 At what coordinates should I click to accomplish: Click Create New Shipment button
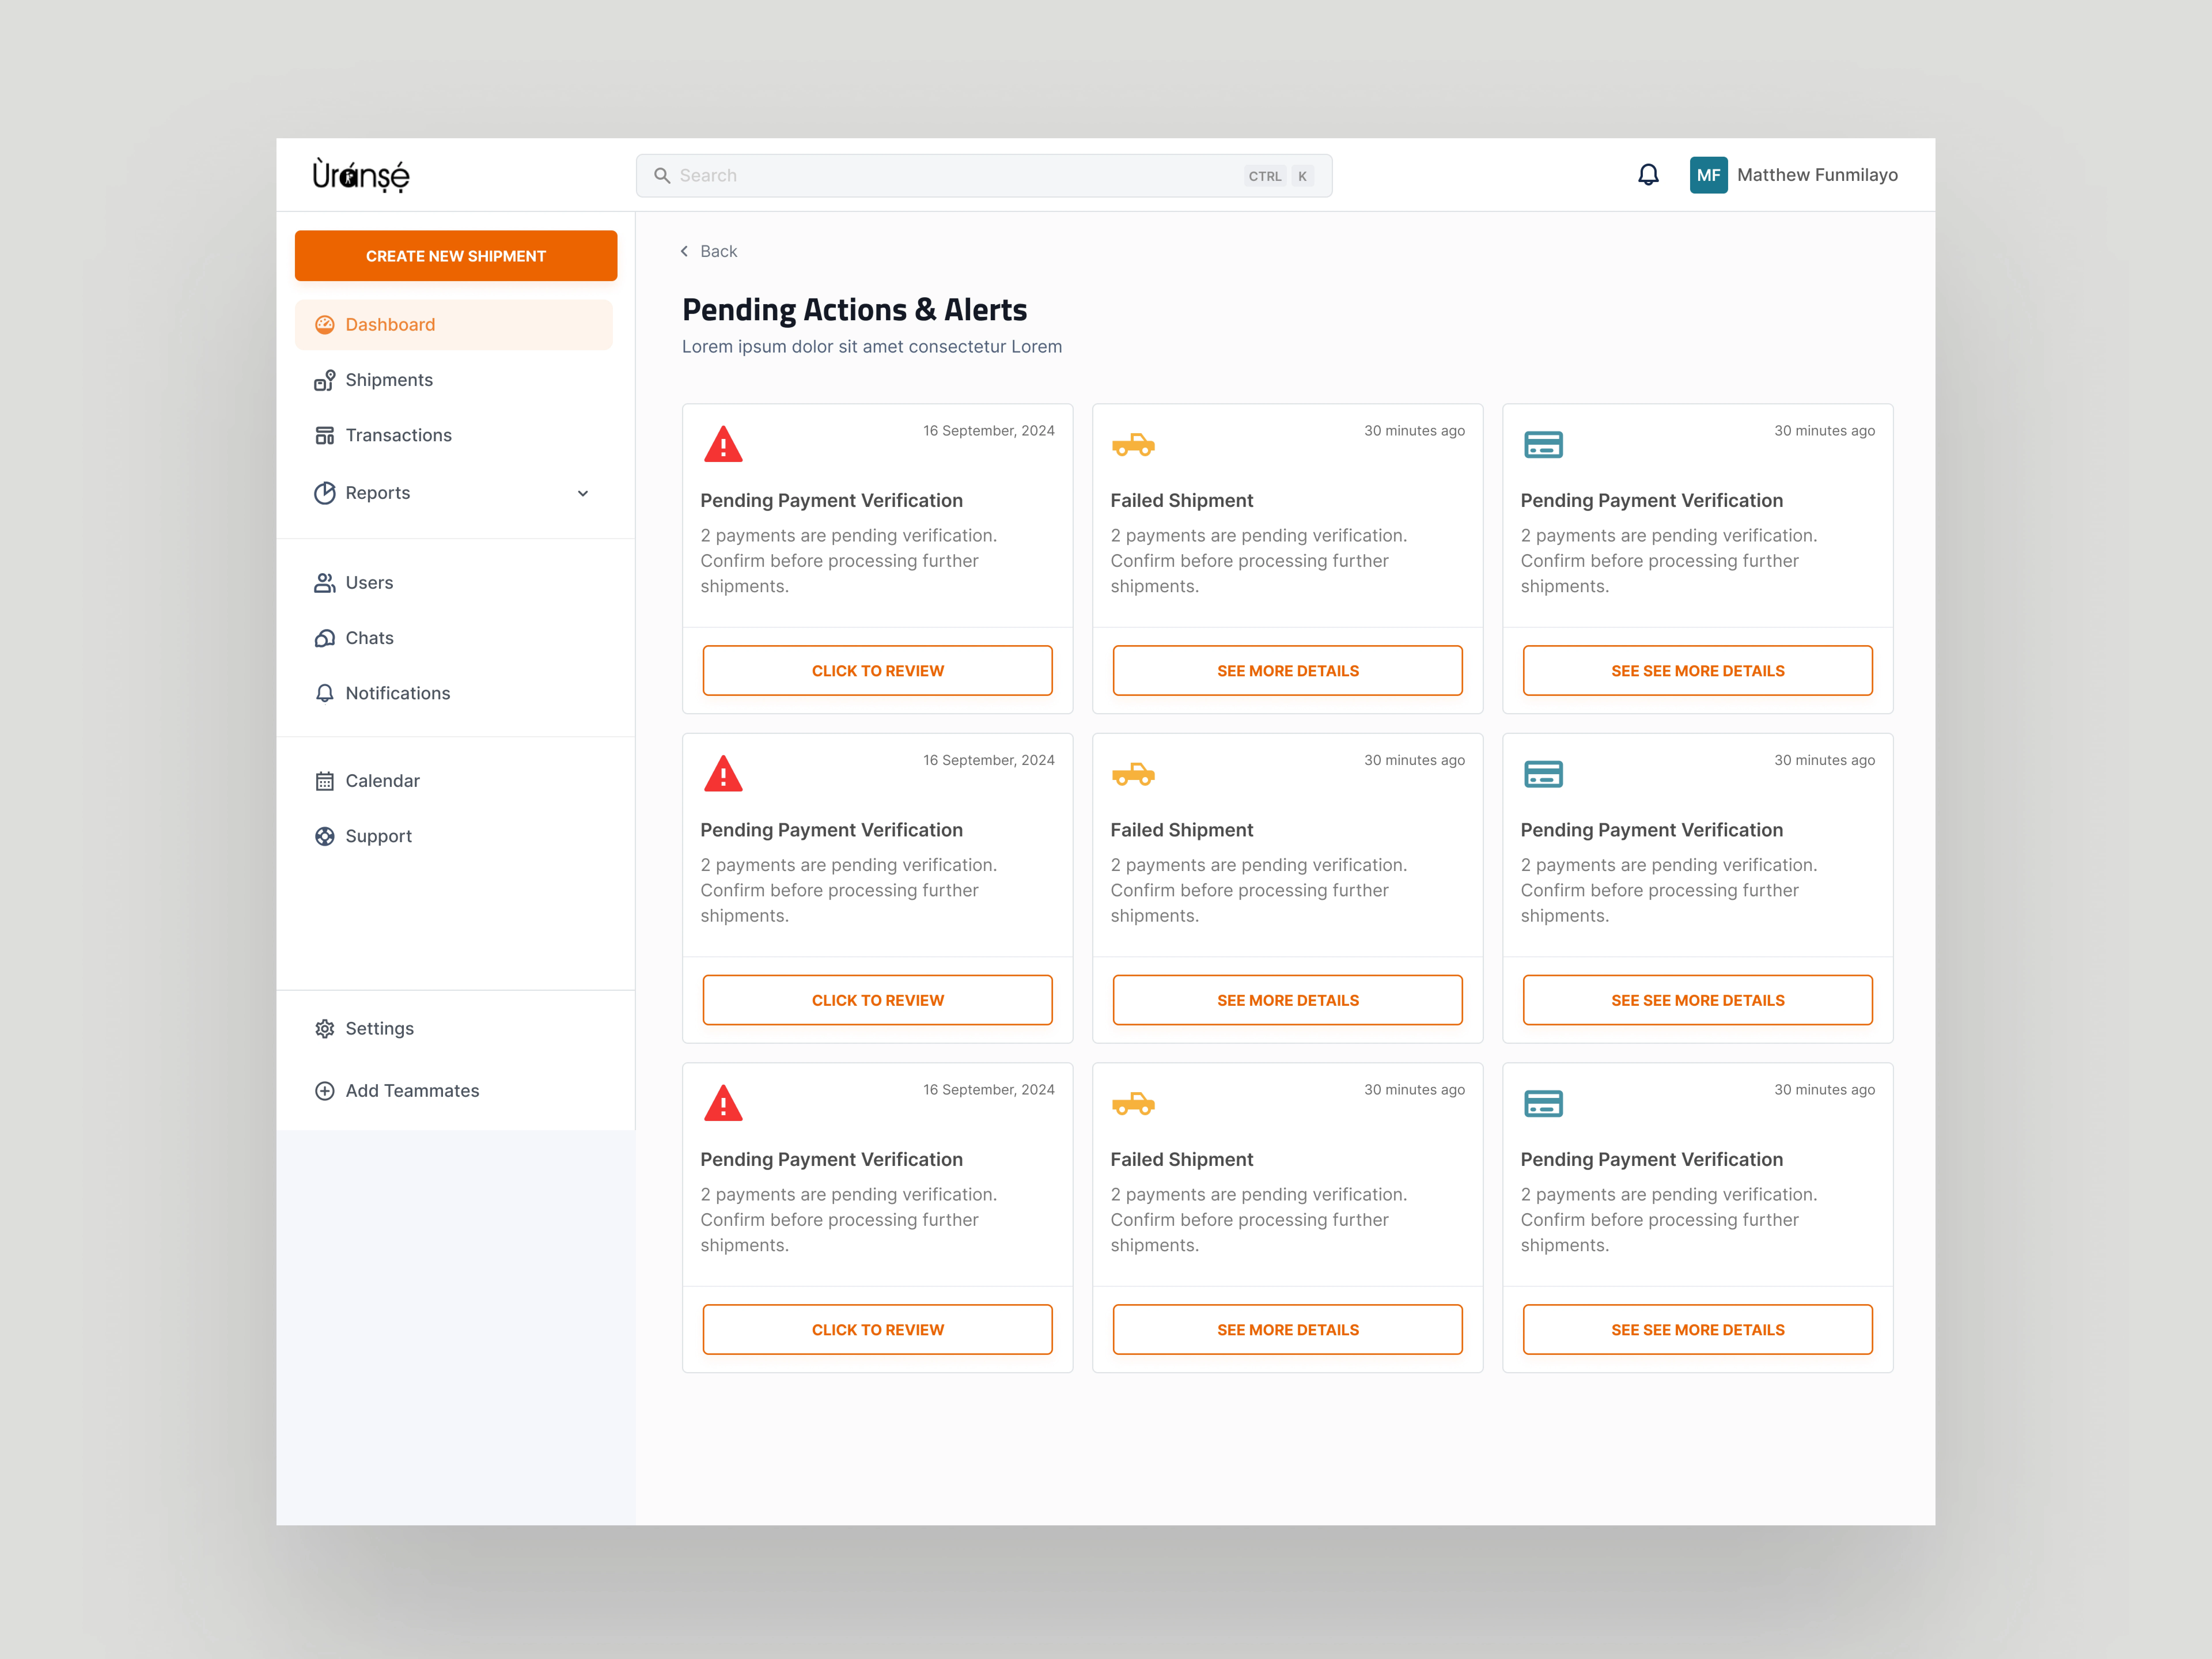coord(456,256)
